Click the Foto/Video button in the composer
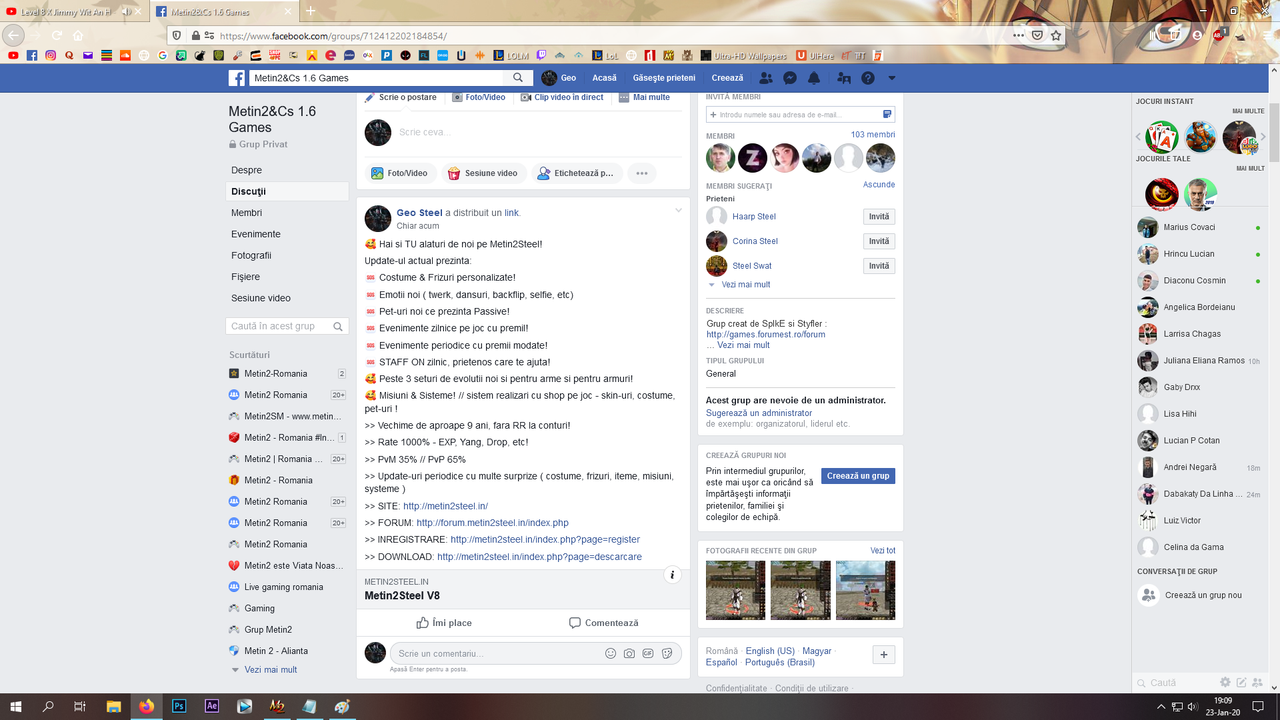Image resolution: width=1280 pixels, height=720 pixels. pyautogui.click(x=399, y=173)
